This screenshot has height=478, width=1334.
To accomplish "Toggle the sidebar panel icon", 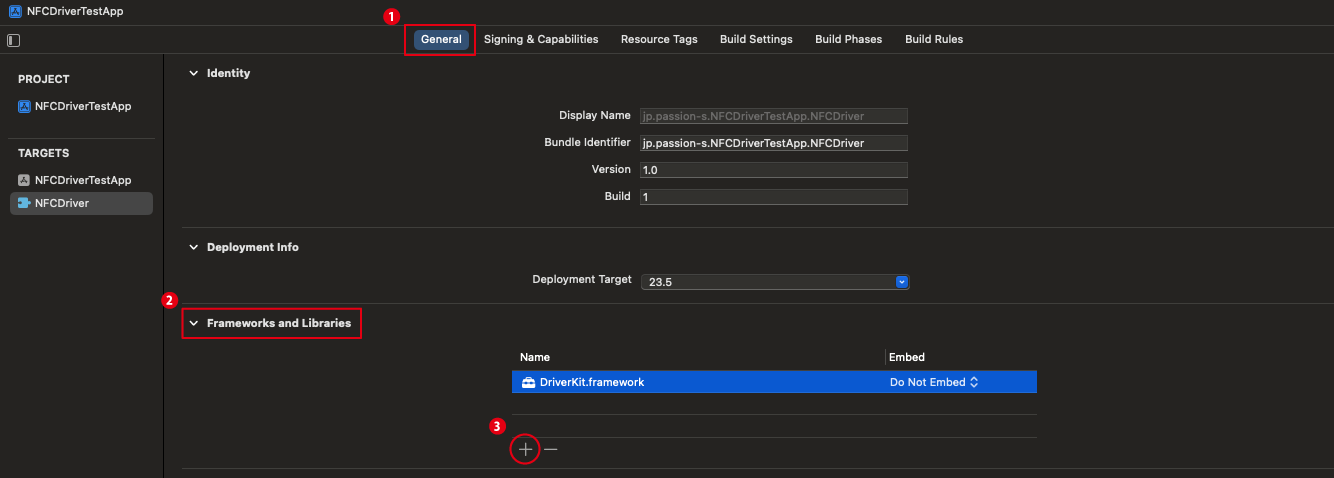I will pyautogui.click(x=13, y=40).
